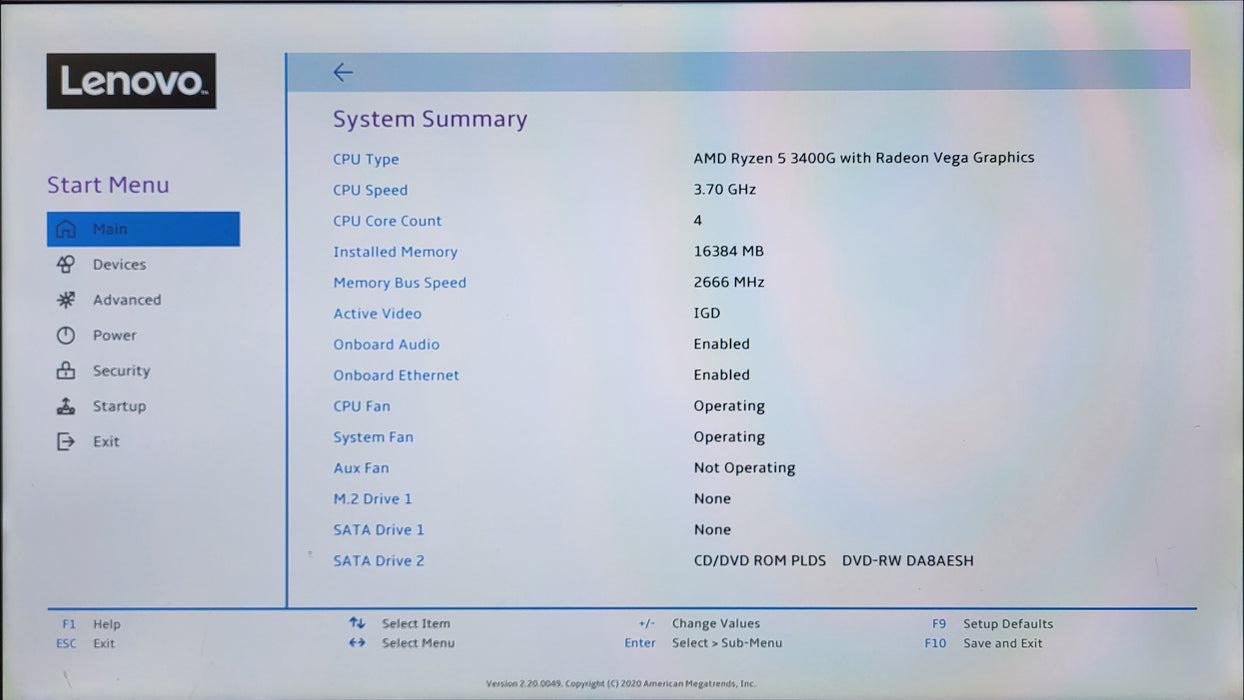Click the Startup icon in sidebar
1244x700 pixels.
(x=66, y=406)
